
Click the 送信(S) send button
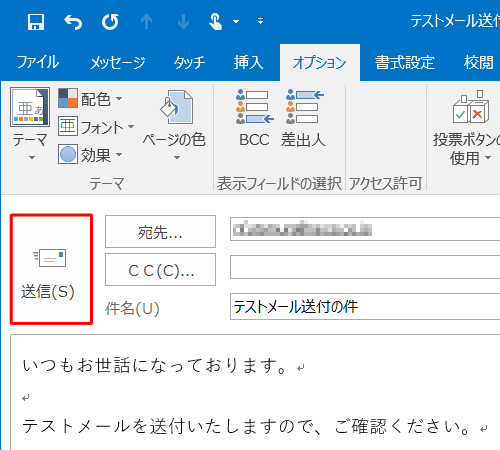coord(51,269)
